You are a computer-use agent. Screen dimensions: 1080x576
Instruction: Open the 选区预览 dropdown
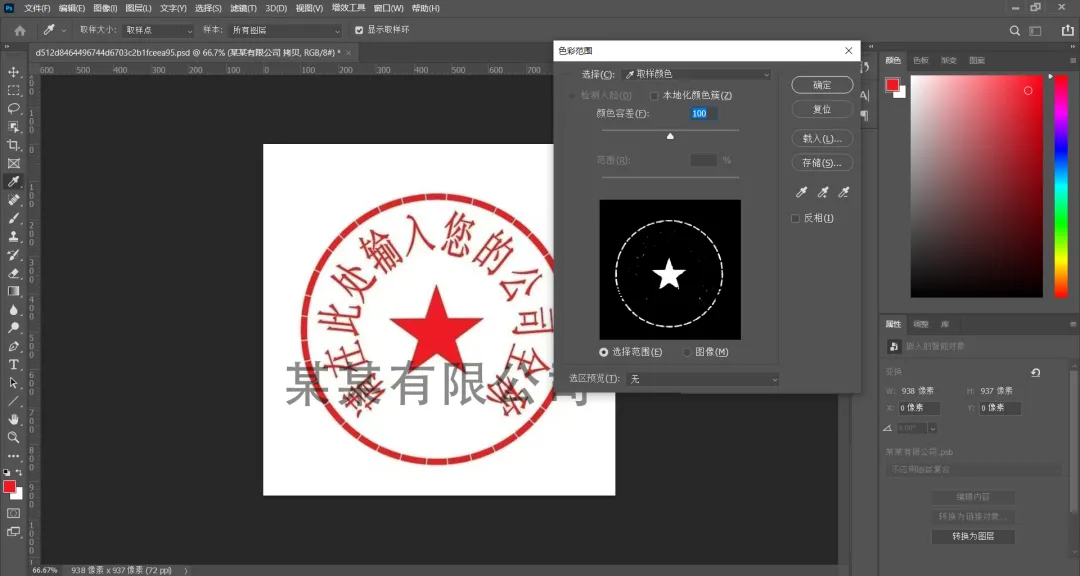[x=703, y=379]
